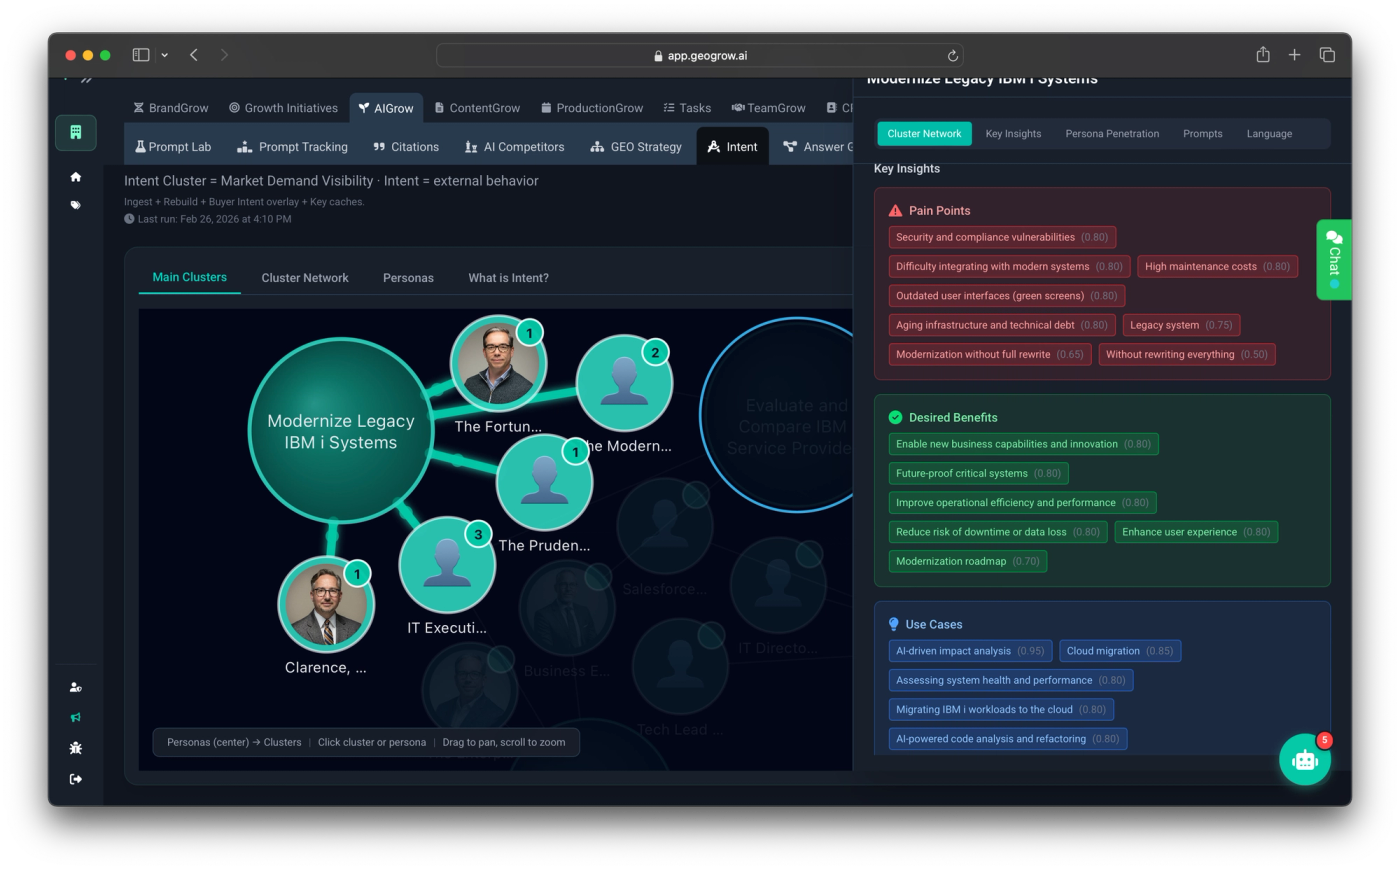Click the Cloud migration chip
The image size is (1400, 870).
(1120, 651)
